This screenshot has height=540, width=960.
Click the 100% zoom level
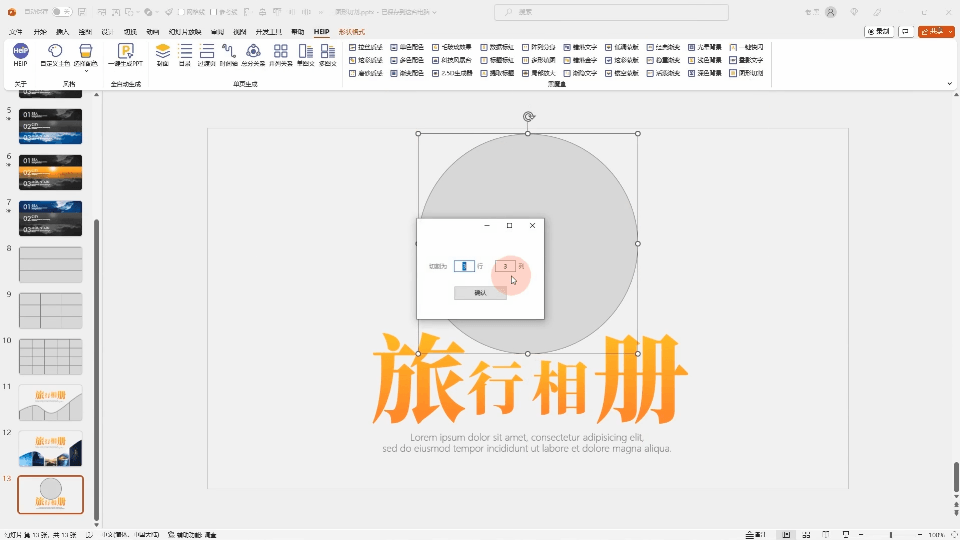coord(937,534)
